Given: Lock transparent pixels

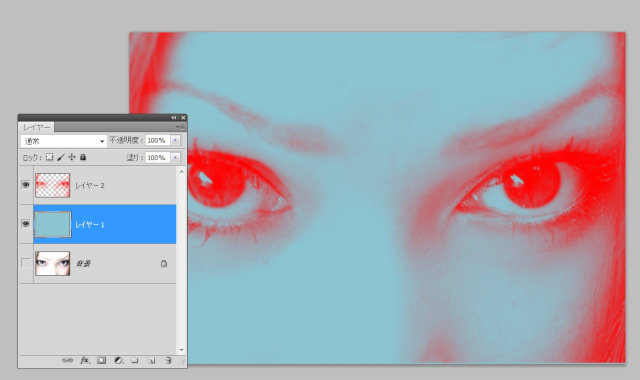Looking at the screenshot, I should coord(49,157).
